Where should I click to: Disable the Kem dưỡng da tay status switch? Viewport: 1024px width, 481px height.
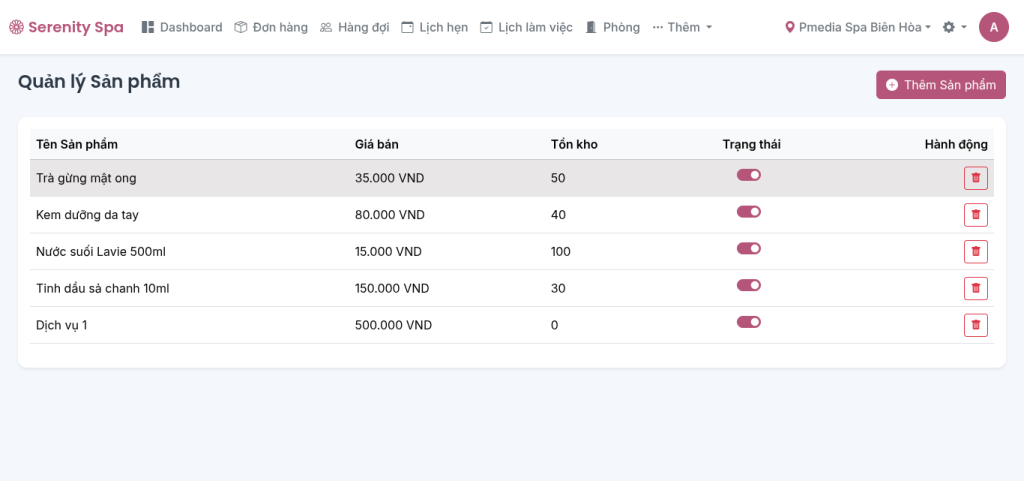pyautogui.click(x=749, y=212)
